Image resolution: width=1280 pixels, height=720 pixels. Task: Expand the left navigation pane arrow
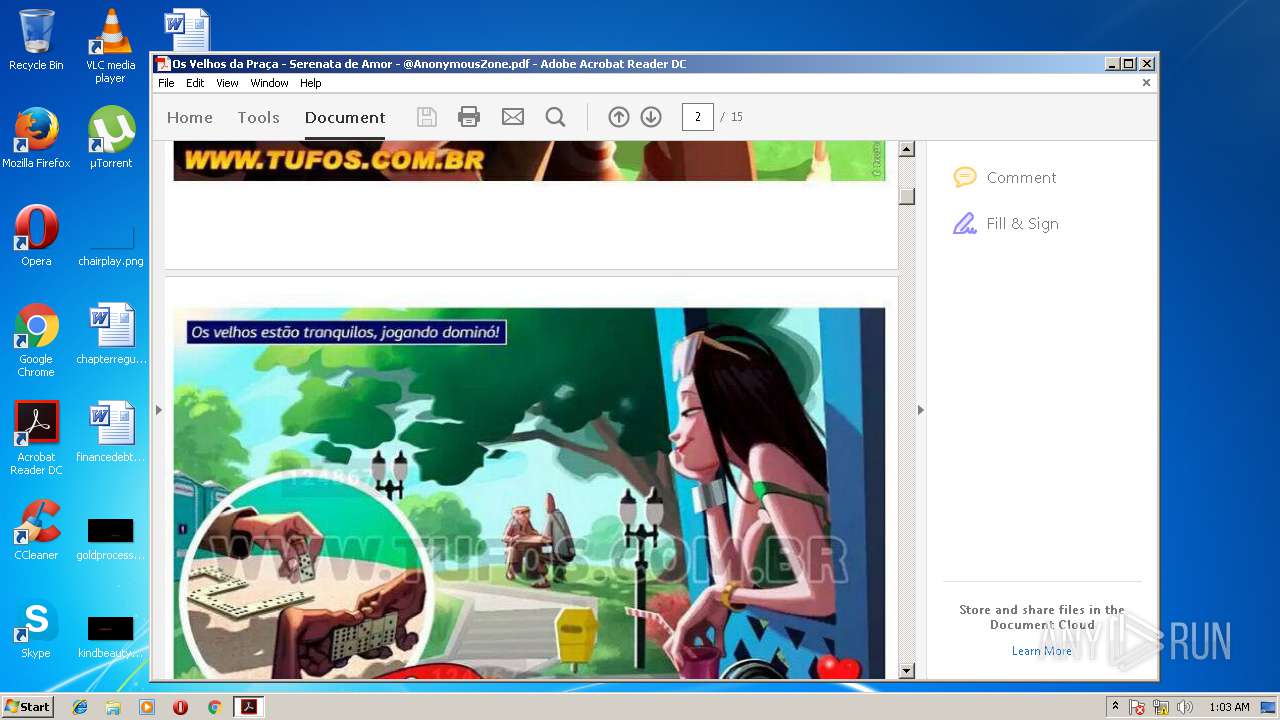158,409
